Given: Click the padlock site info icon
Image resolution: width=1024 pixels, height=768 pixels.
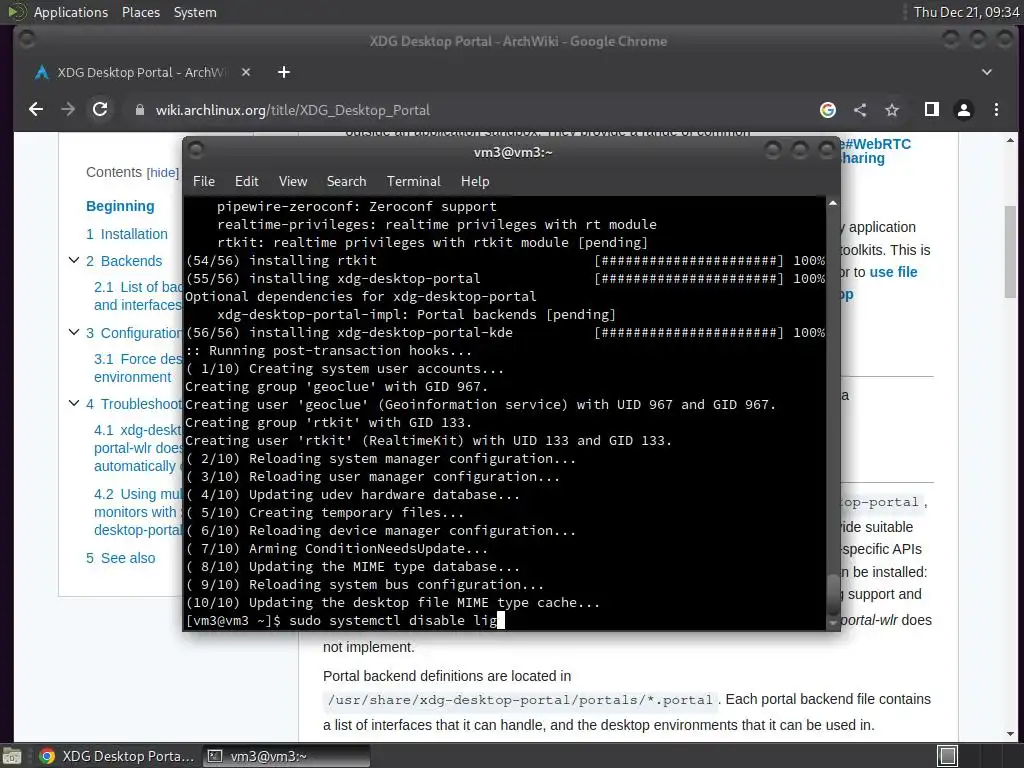Looking at the screenshot, I should pos(139,110).
